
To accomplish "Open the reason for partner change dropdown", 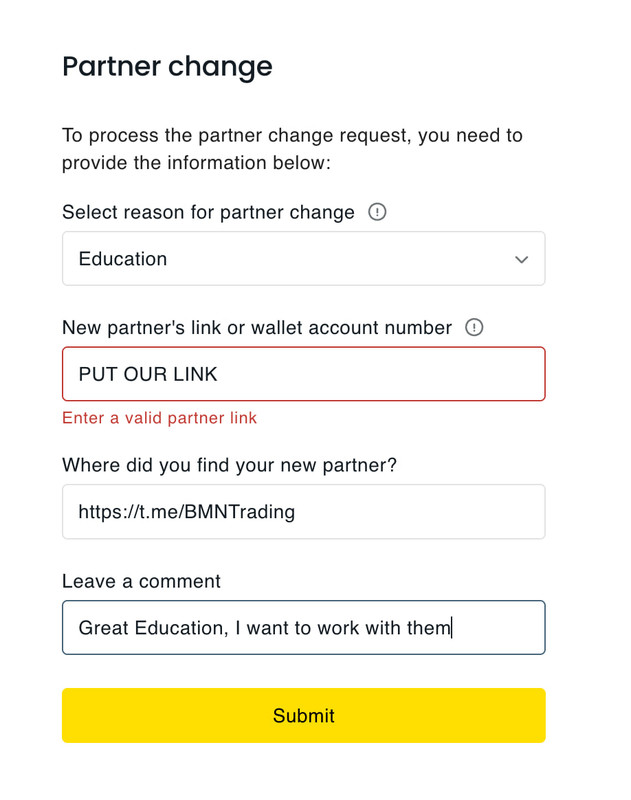I will pos(303,259).
